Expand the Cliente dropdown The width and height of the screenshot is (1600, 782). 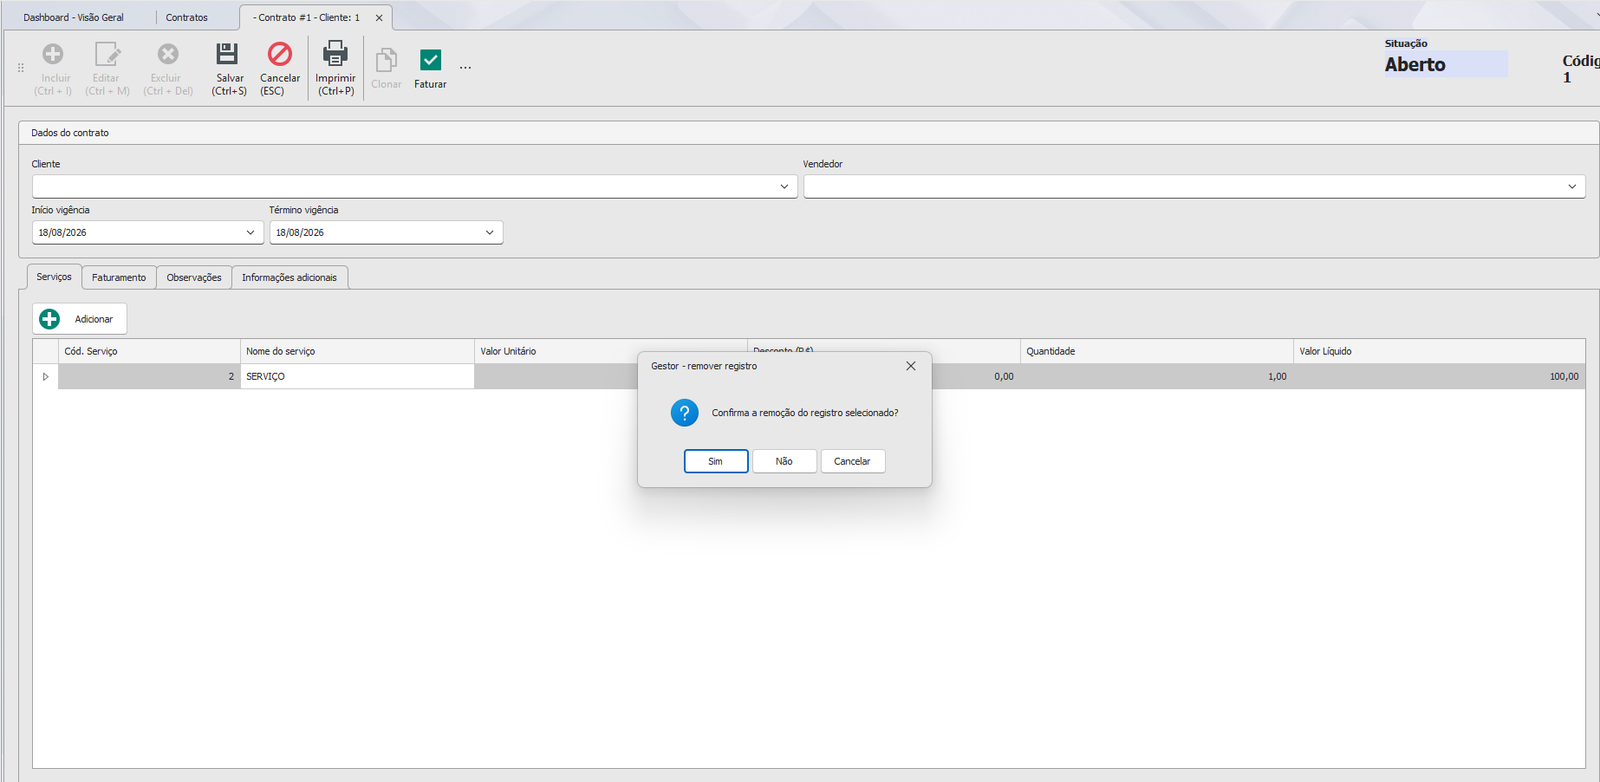[784, 187]
